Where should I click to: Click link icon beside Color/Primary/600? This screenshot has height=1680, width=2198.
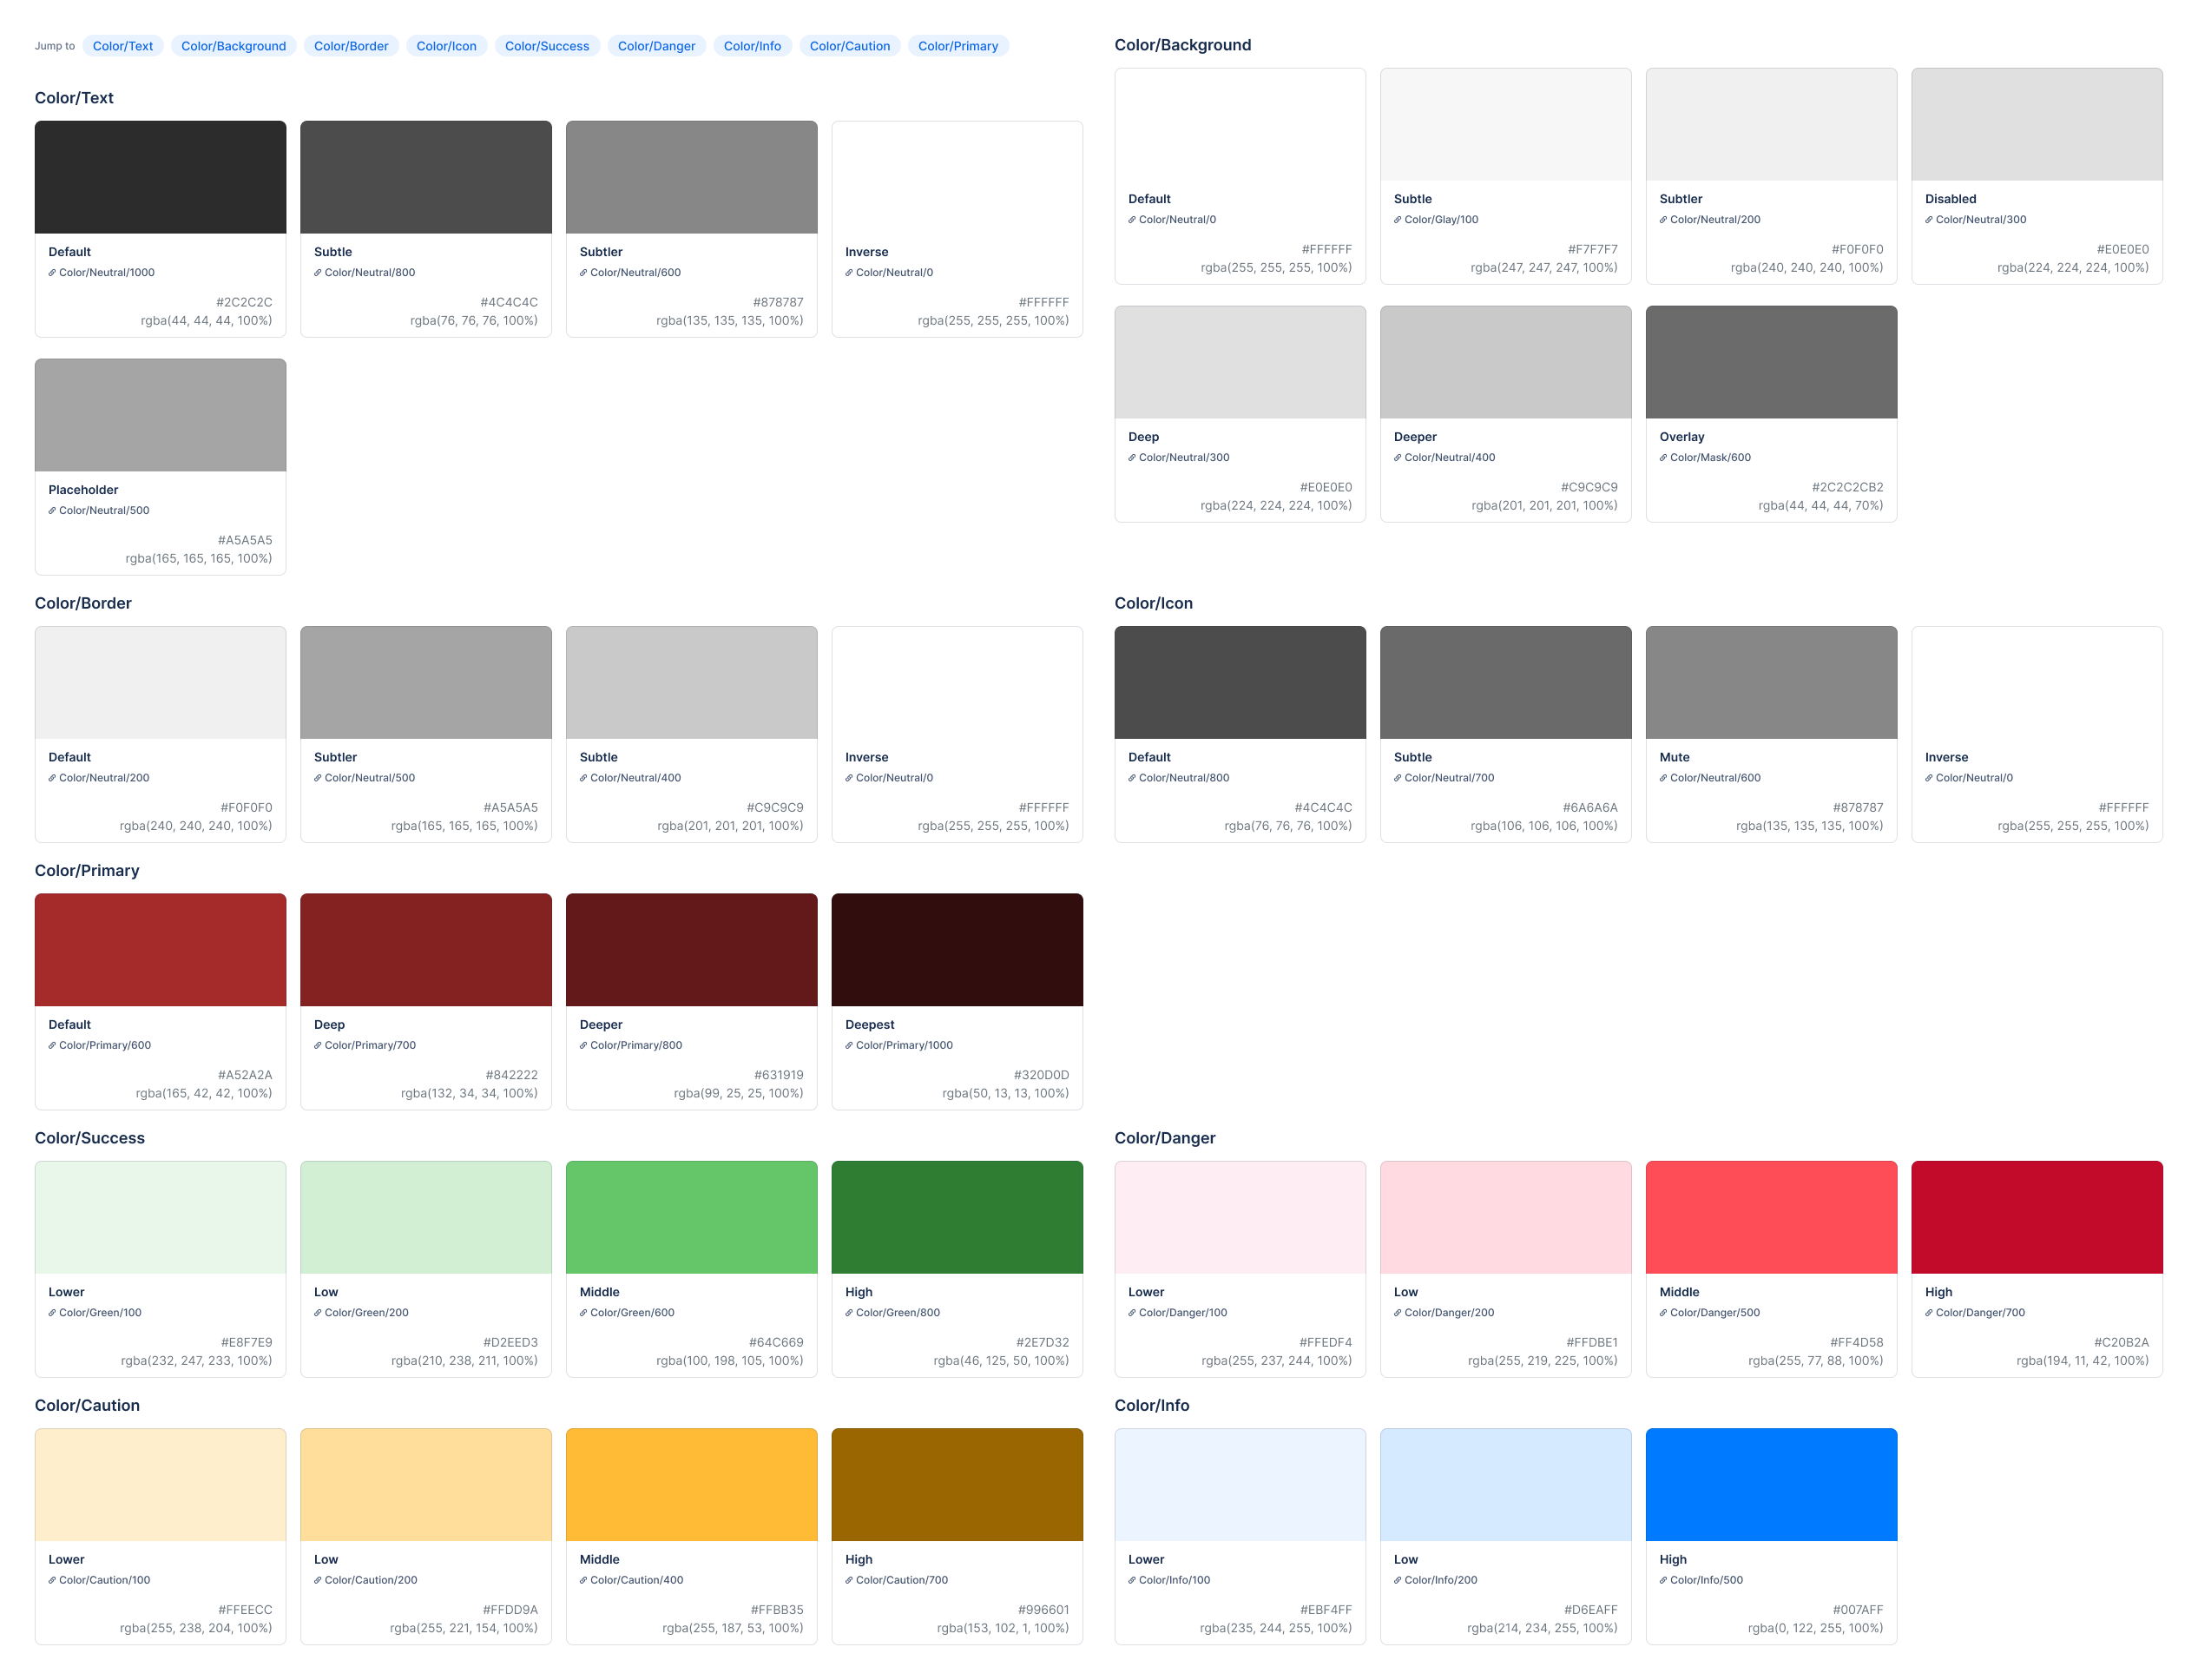pyautogui.click(x=52, y=1046)
